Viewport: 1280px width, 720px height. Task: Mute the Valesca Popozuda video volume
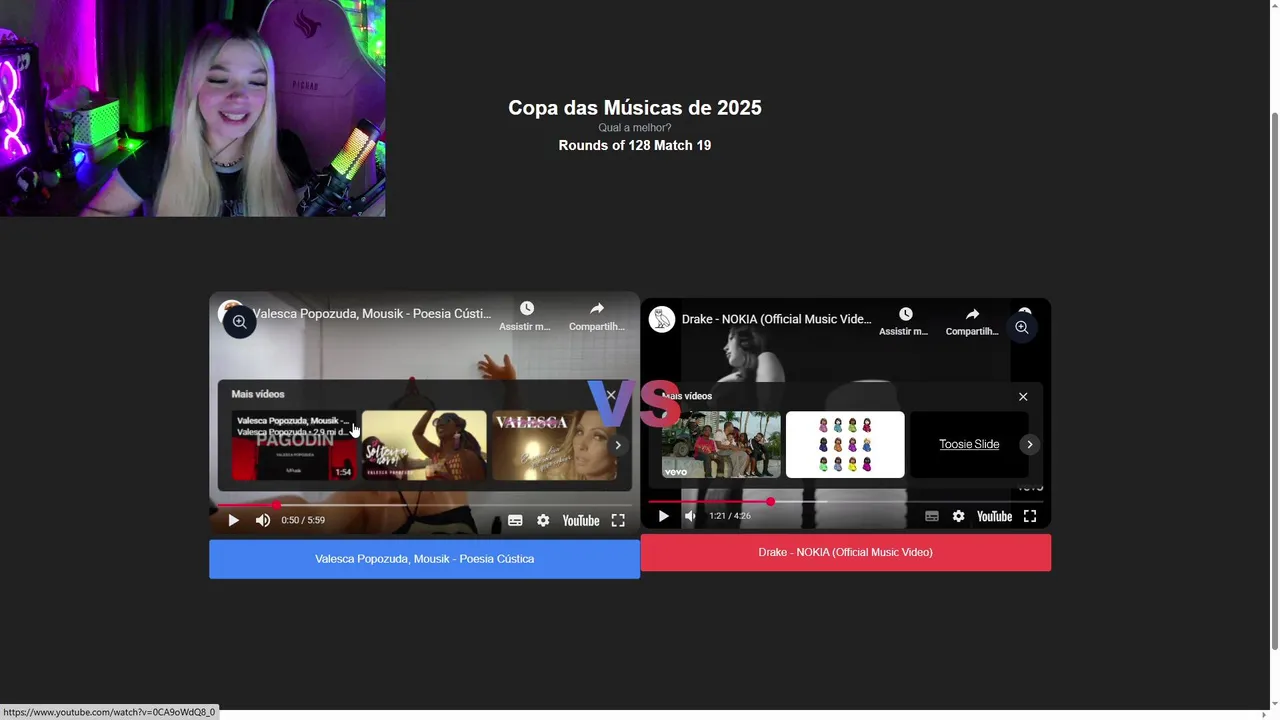pyautogui.click(x=263, y=520)
